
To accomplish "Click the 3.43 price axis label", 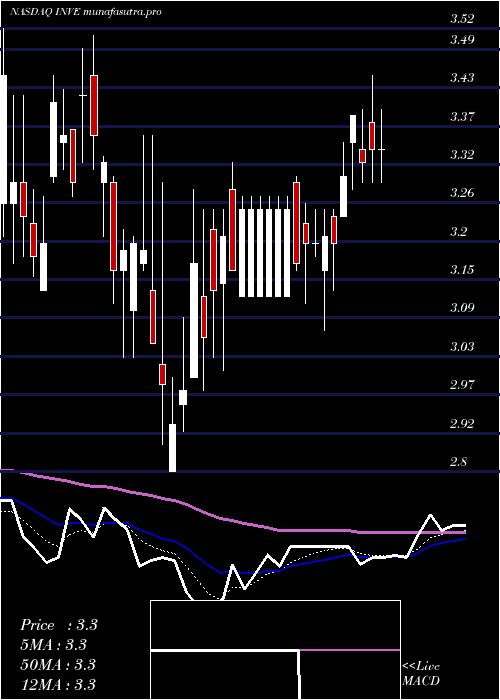I will pyautogui.click(x=462, y=78).
